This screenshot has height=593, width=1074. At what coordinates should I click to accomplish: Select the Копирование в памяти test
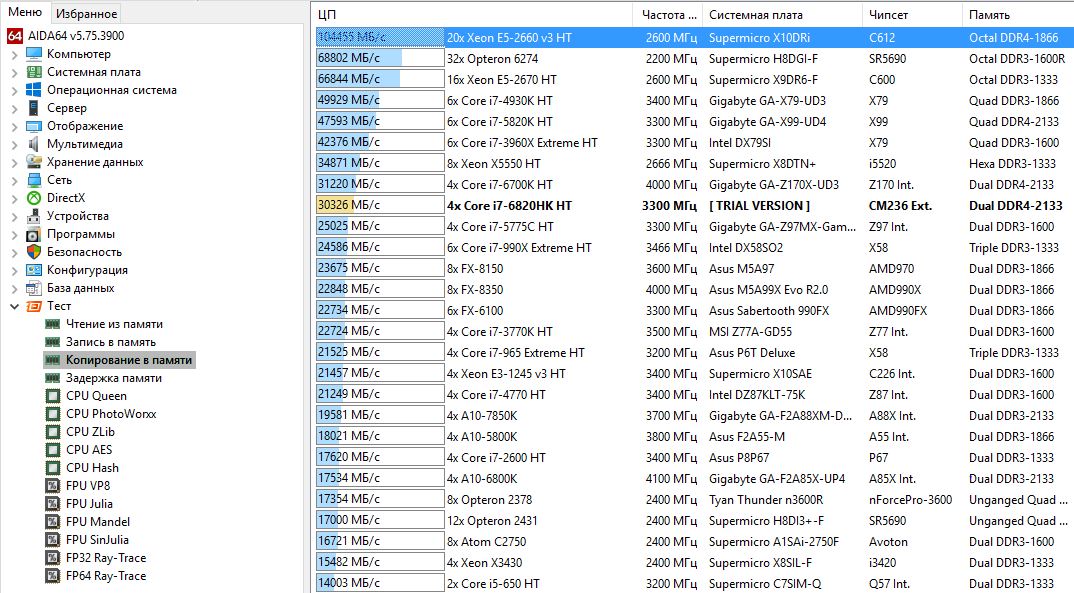pos(119,359)
